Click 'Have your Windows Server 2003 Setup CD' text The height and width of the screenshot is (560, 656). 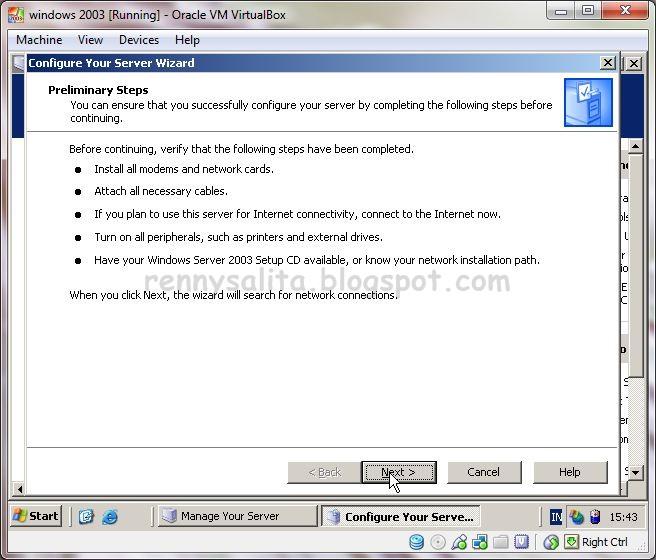click(x=317, y=260)
